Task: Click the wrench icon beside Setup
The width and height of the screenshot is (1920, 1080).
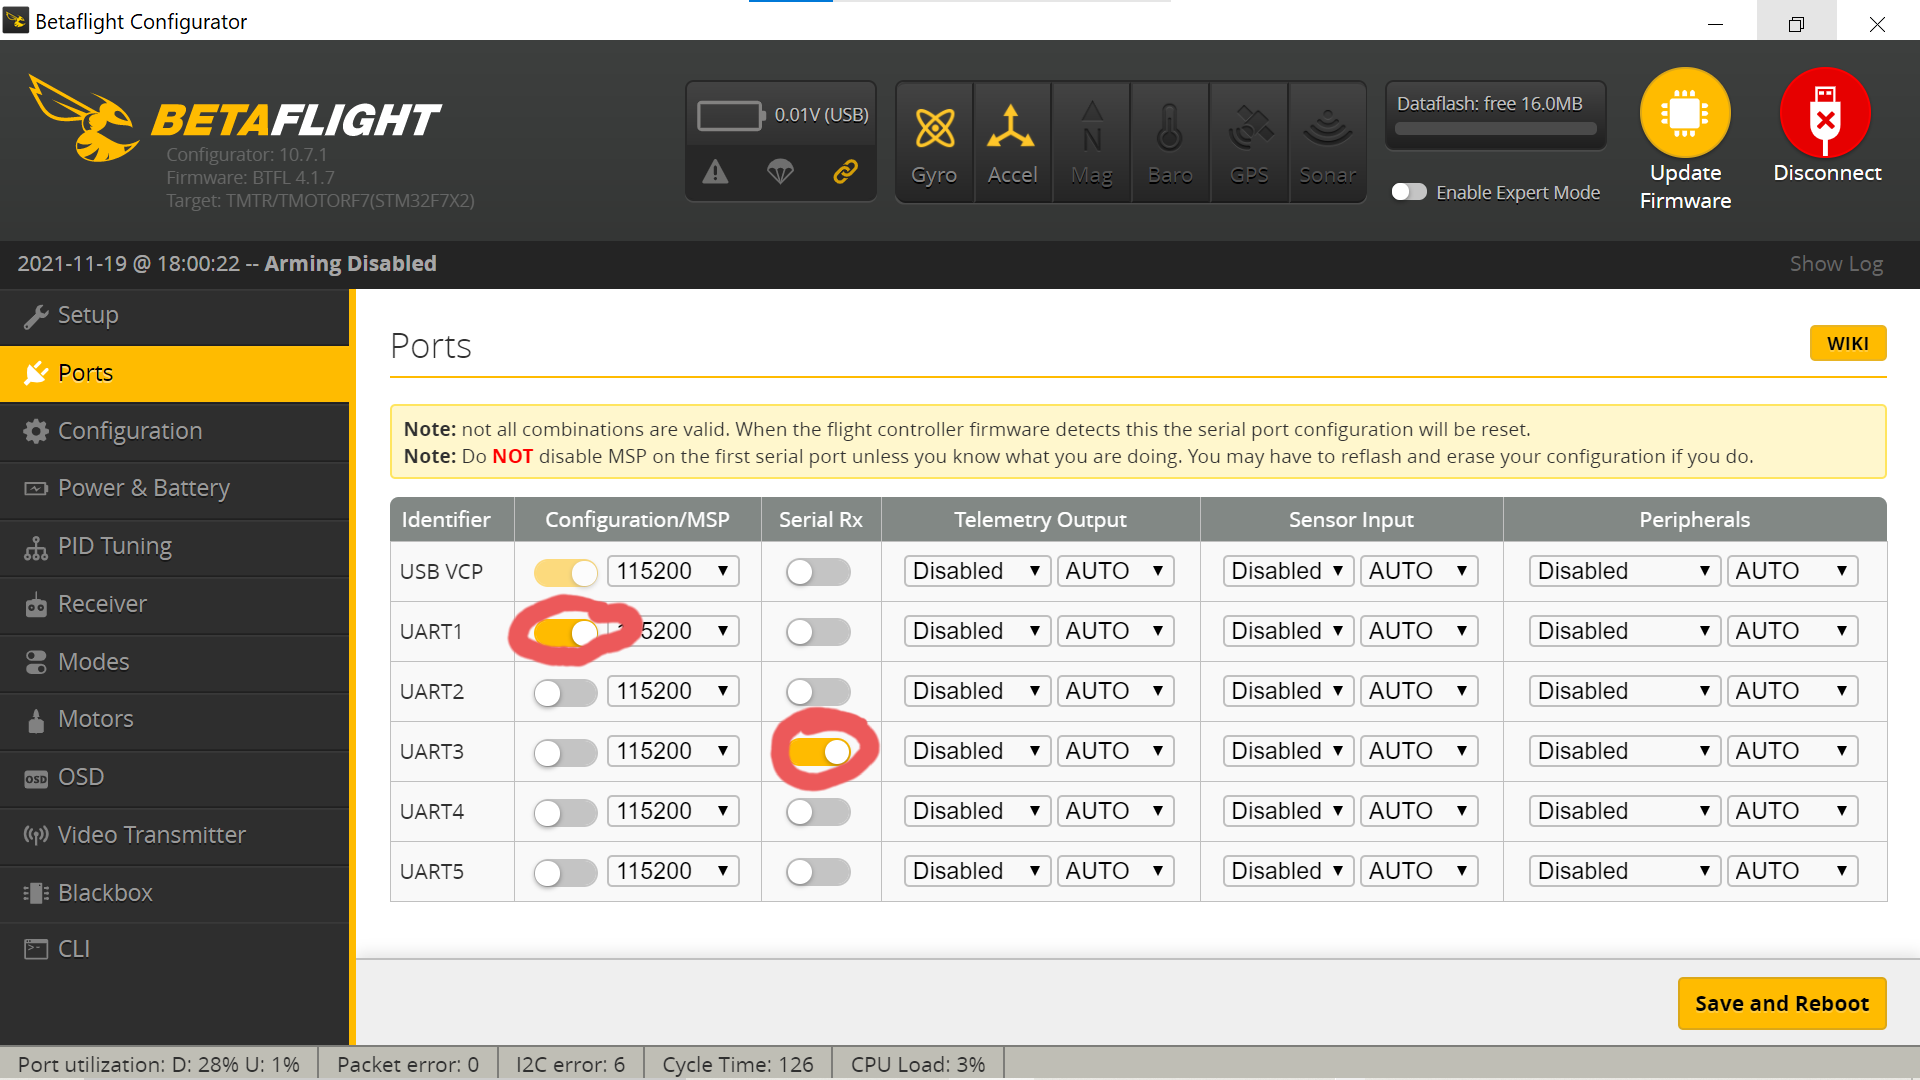Action: point(36,316)
